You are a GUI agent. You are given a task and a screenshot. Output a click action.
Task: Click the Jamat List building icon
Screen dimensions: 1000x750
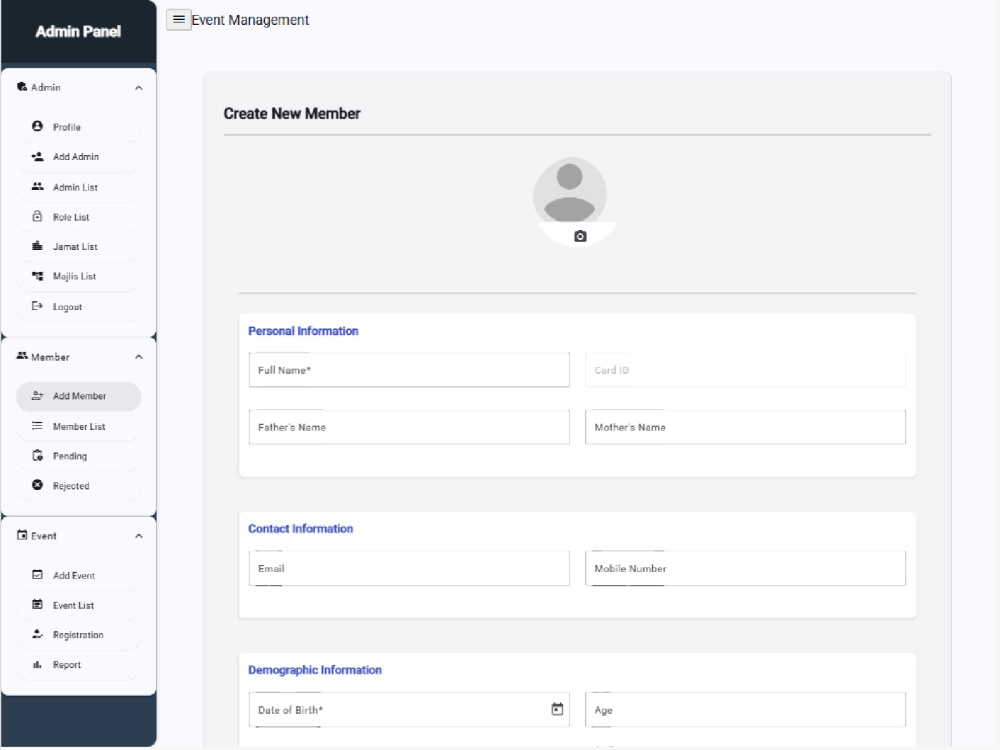pyautogui.click(x=38, y=246)
